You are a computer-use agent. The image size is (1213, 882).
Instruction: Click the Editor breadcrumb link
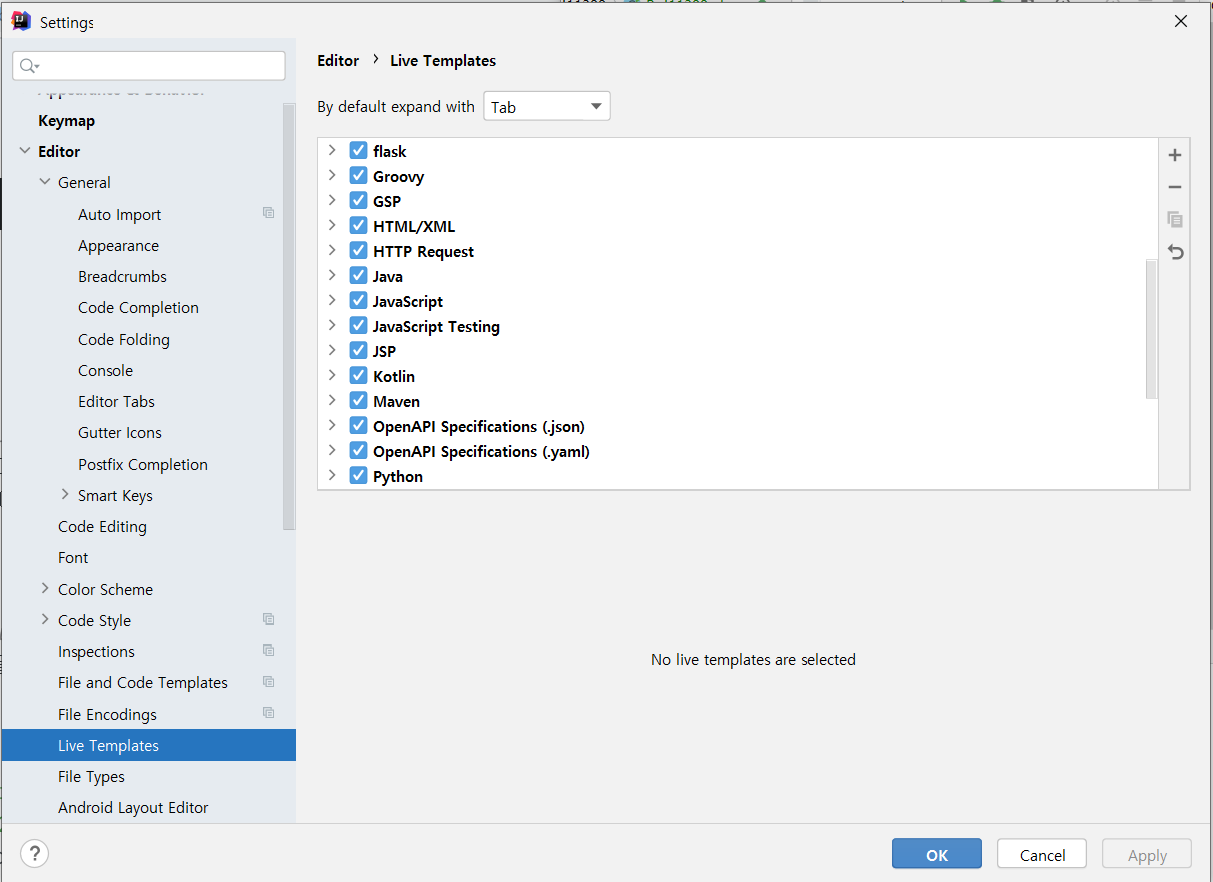point(338,60)
